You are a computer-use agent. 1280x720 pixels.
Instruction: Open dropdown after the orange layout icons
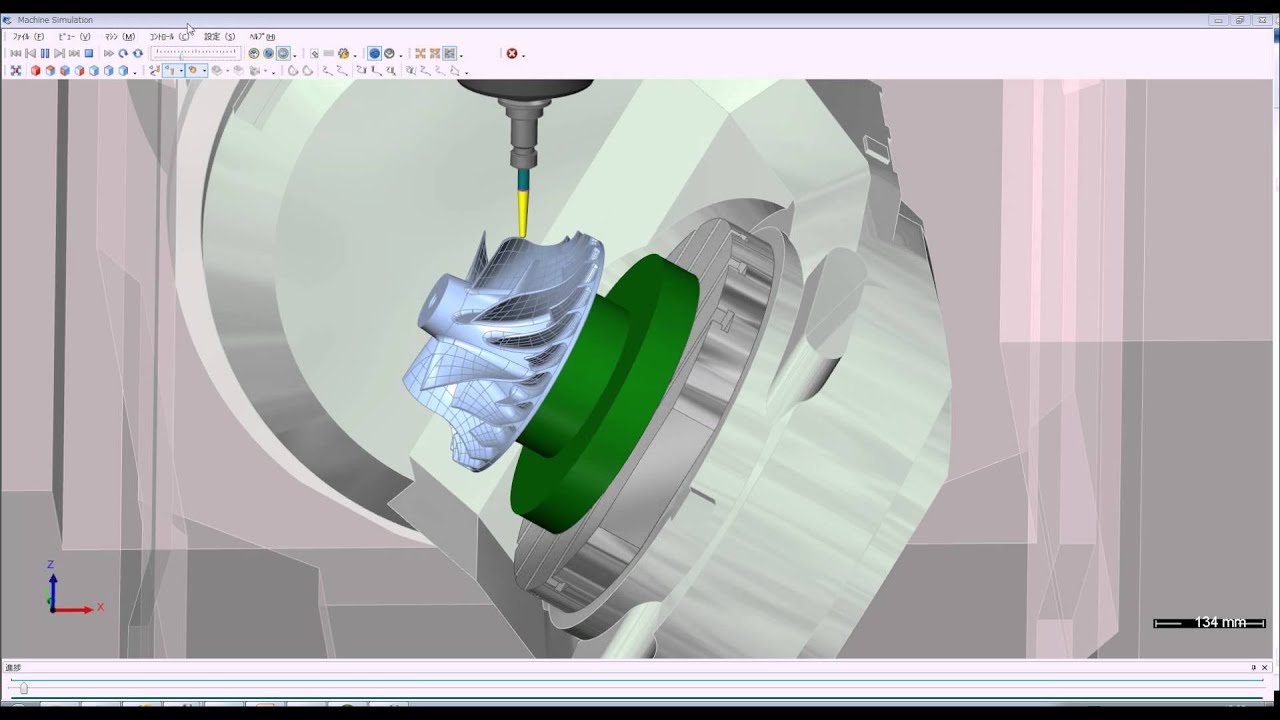[461, 55]
